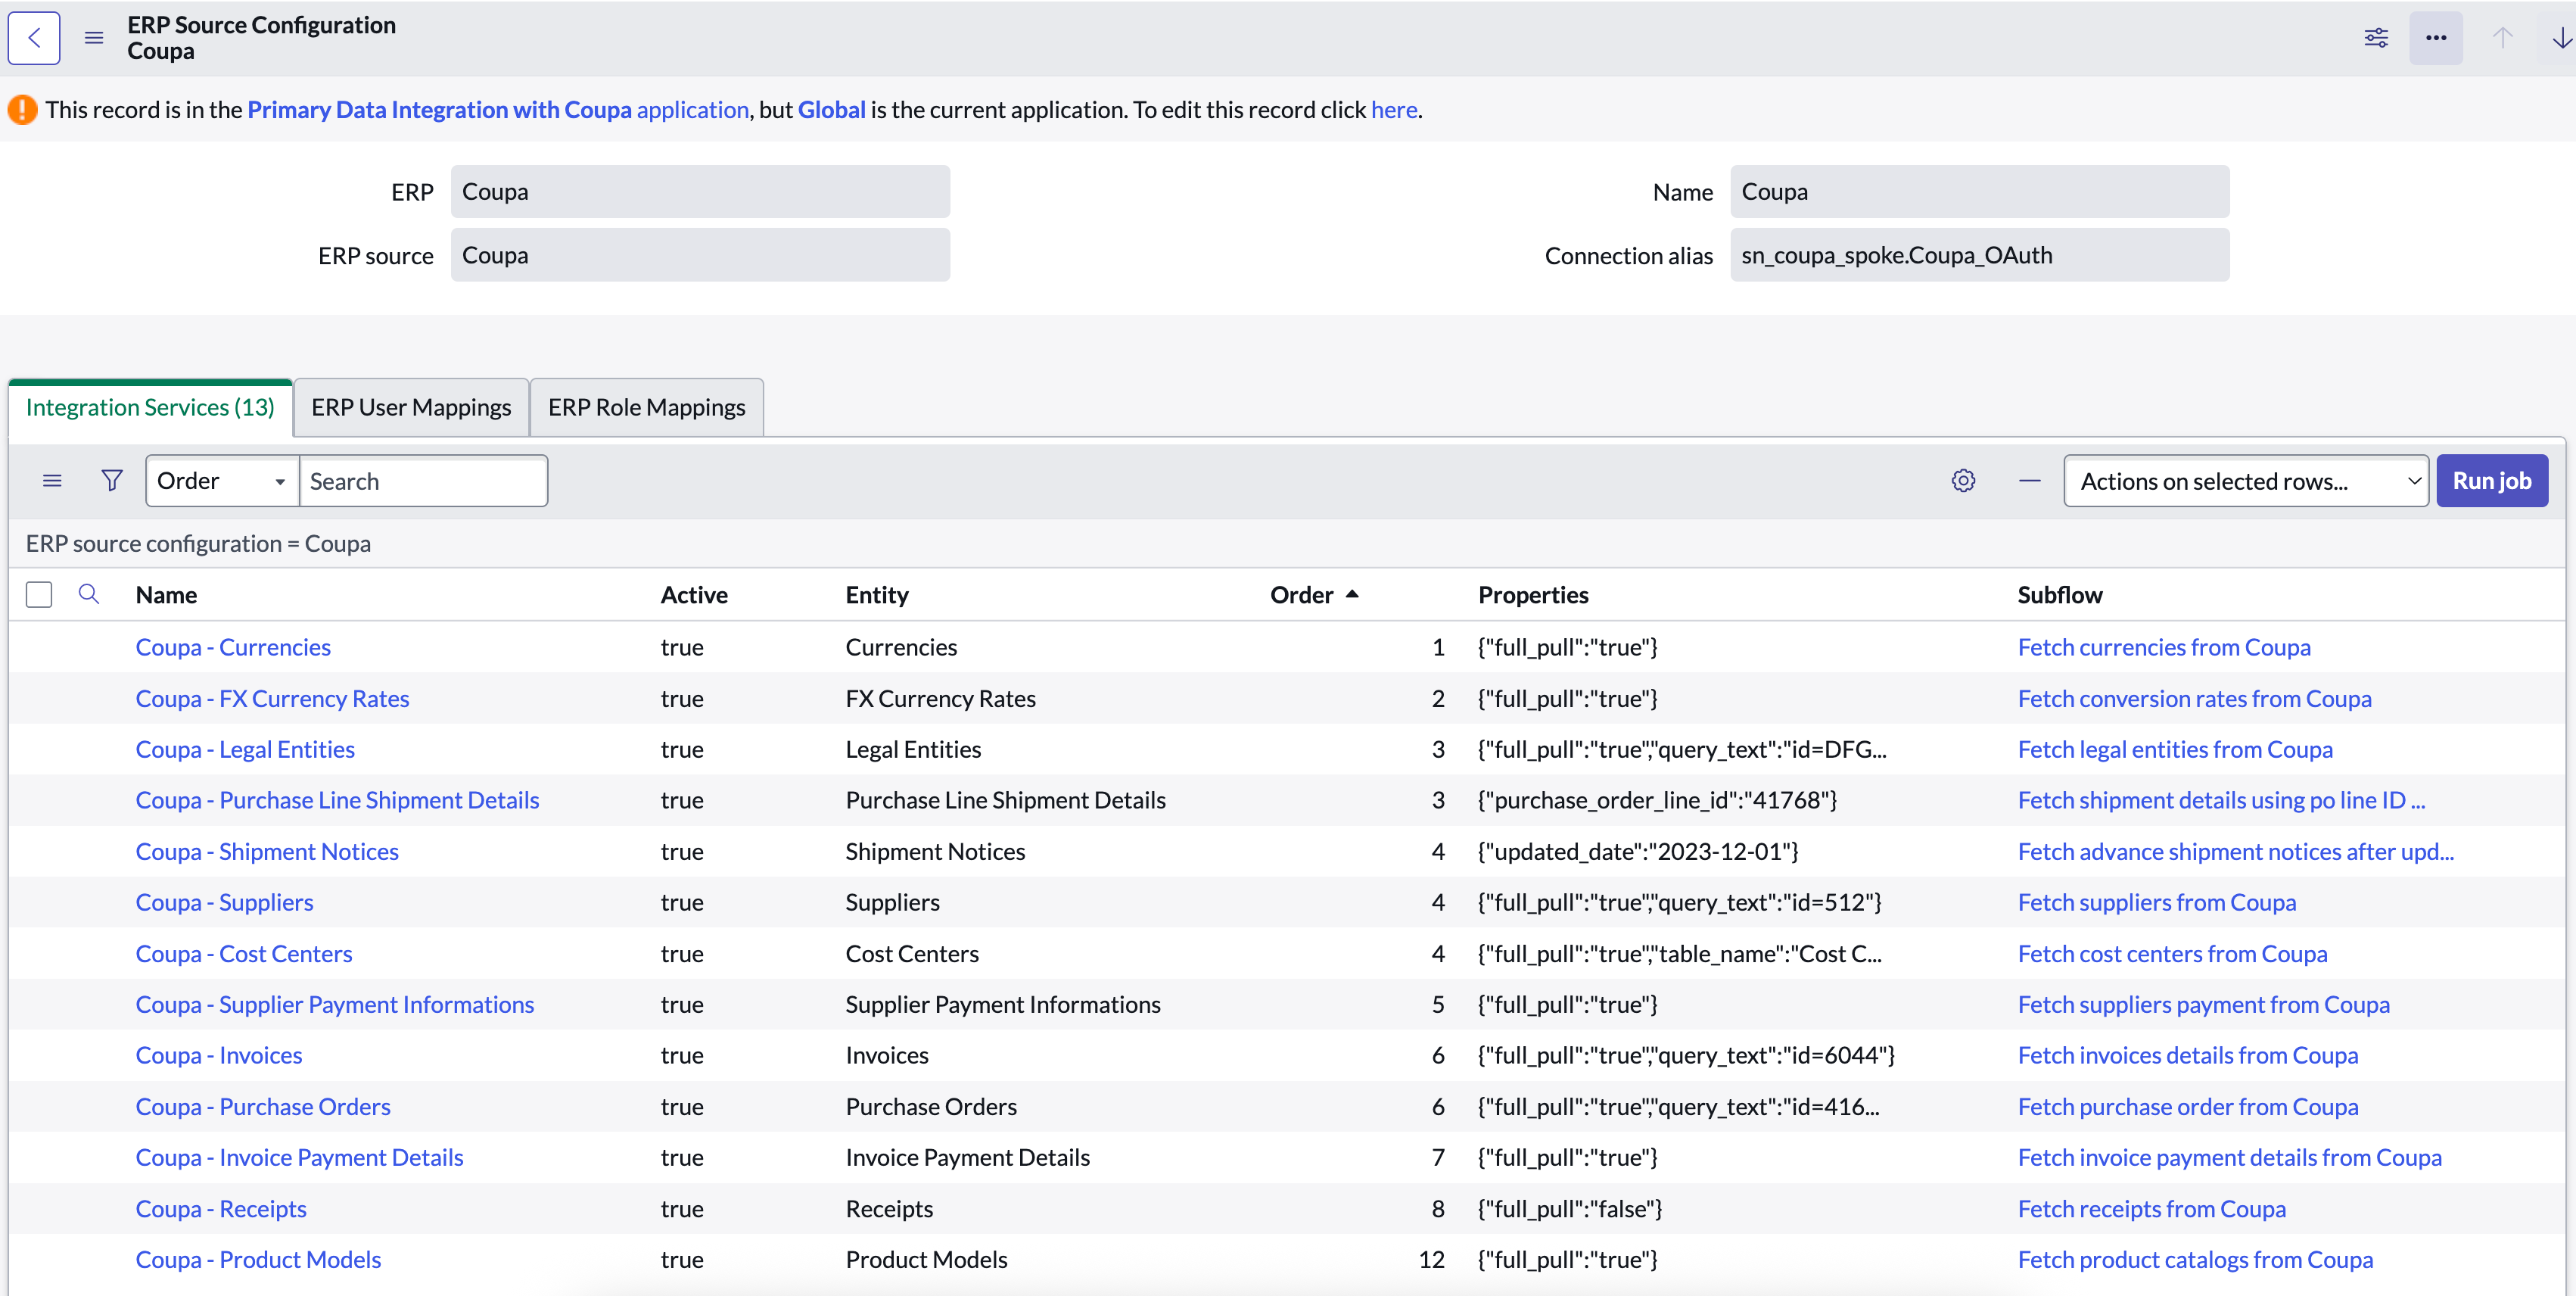
Task: Click the Connection alias field
Action: [x=1979, y=255]
